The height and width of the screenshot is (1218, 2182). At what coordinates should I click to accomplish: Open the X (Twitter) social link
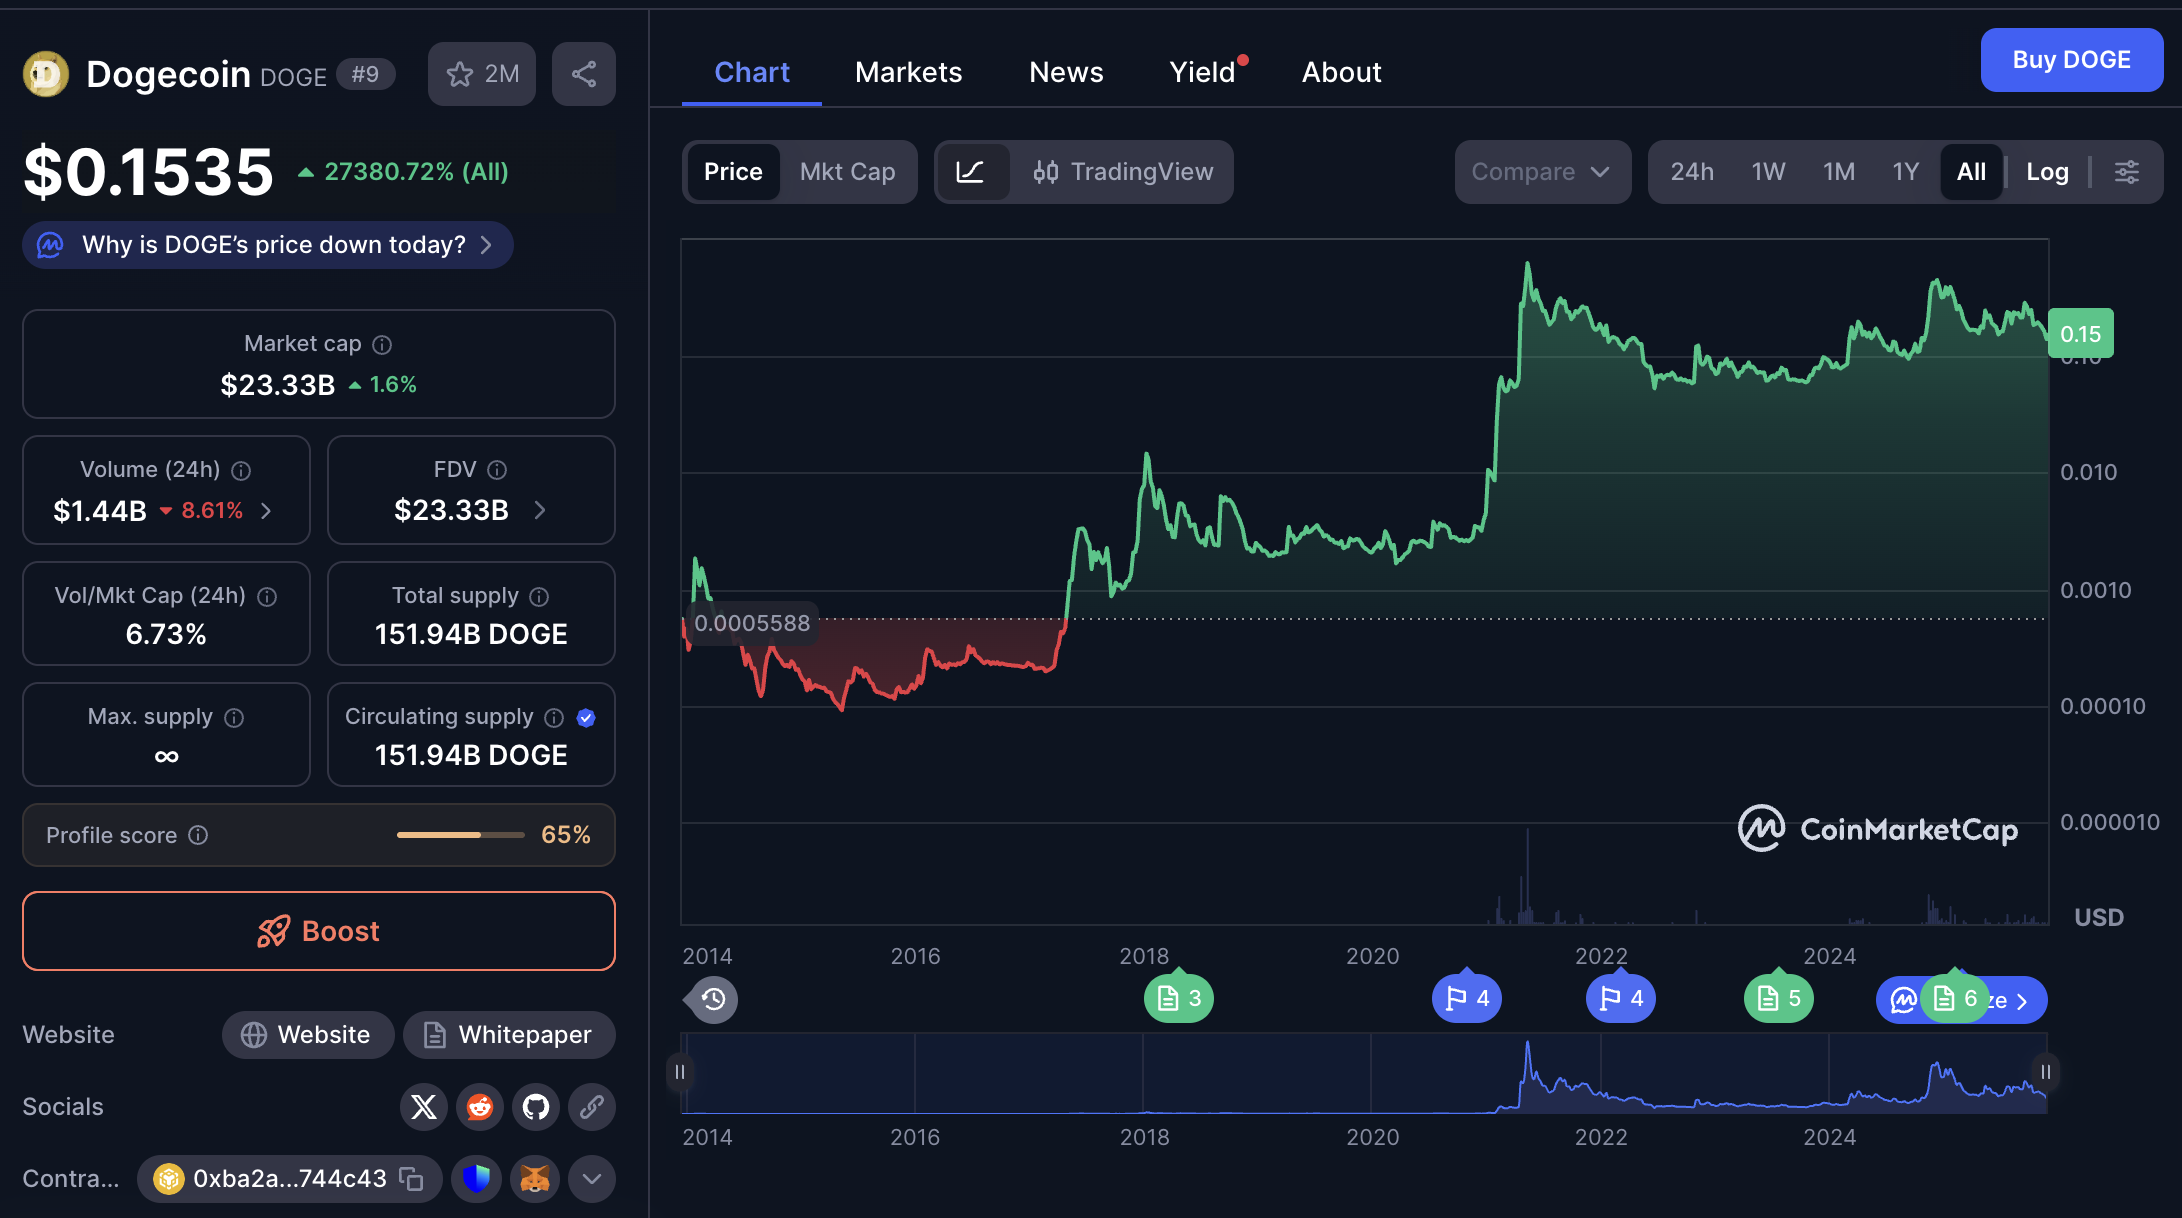[424, 1107]
